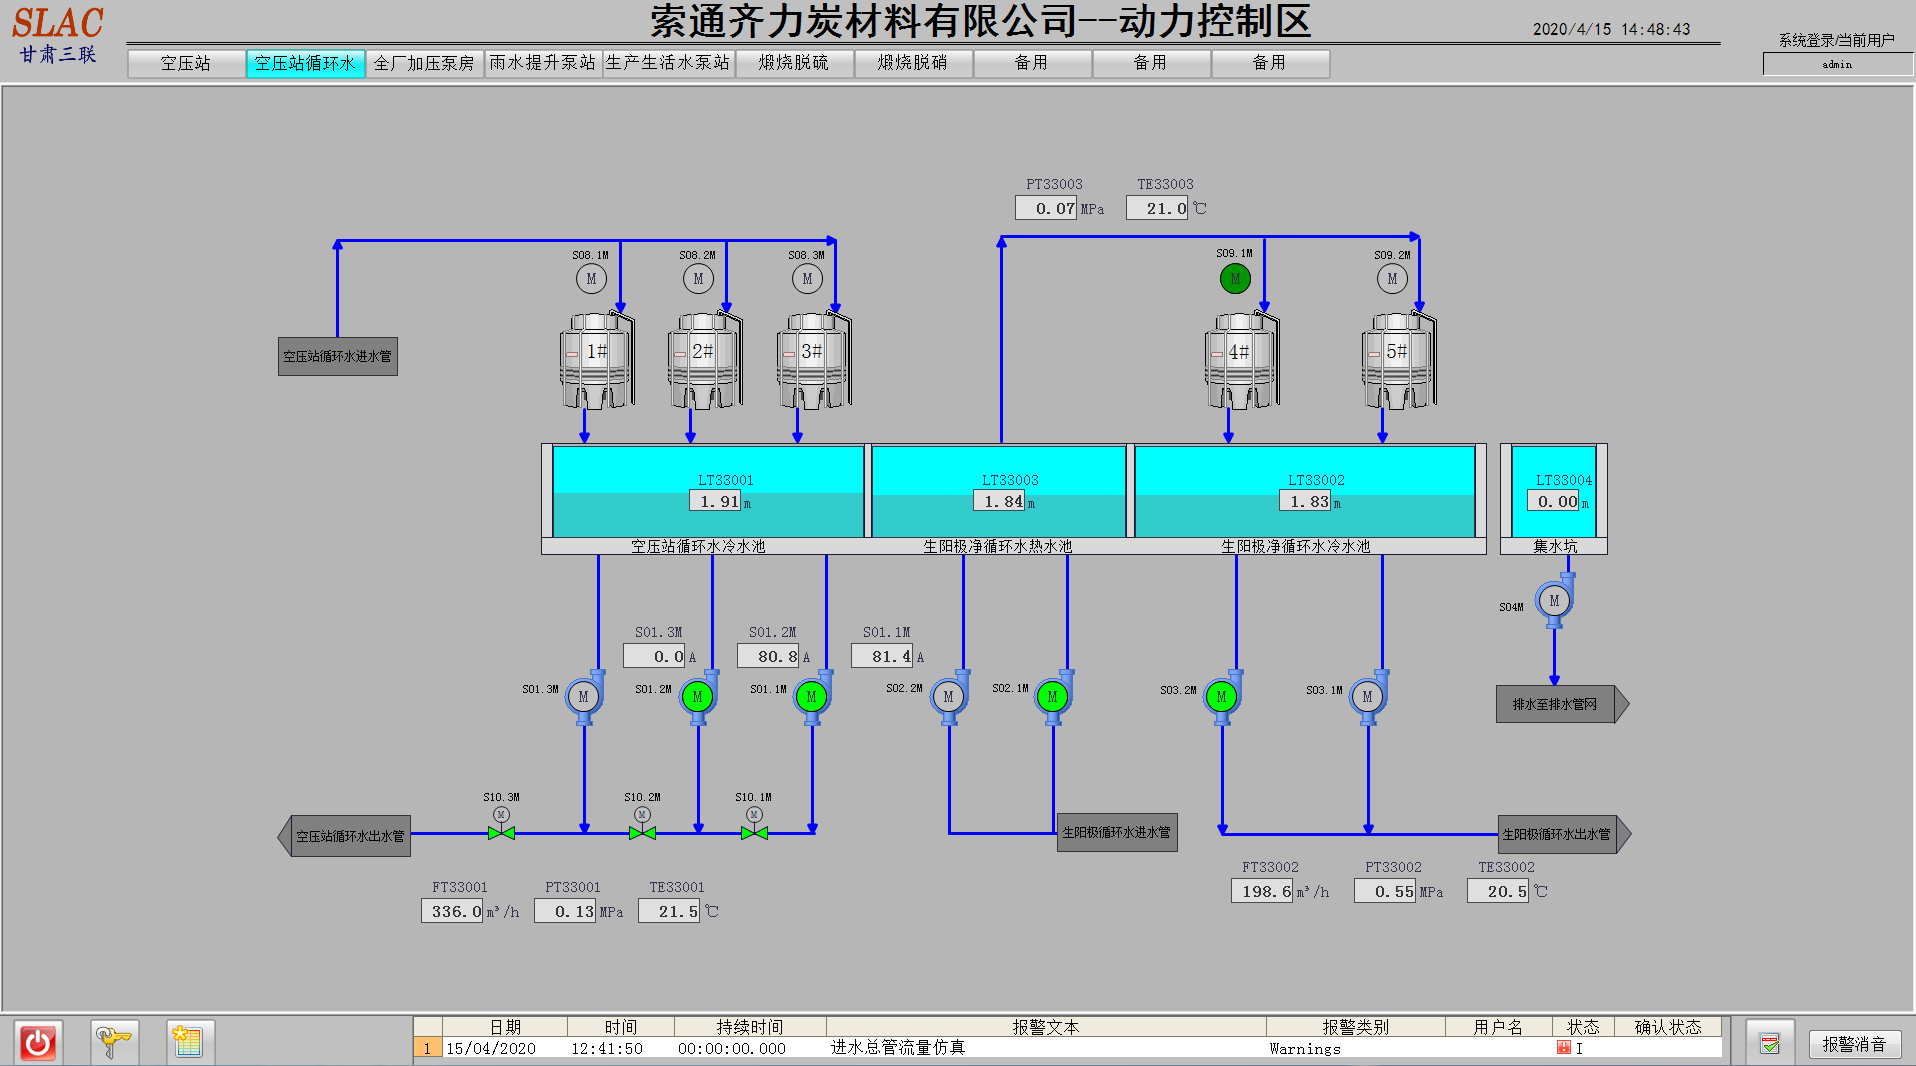Select the alarm row 进水总管流量仿真
The height and width of the screenshot is (1066, 1916).
(1068, 1048)
